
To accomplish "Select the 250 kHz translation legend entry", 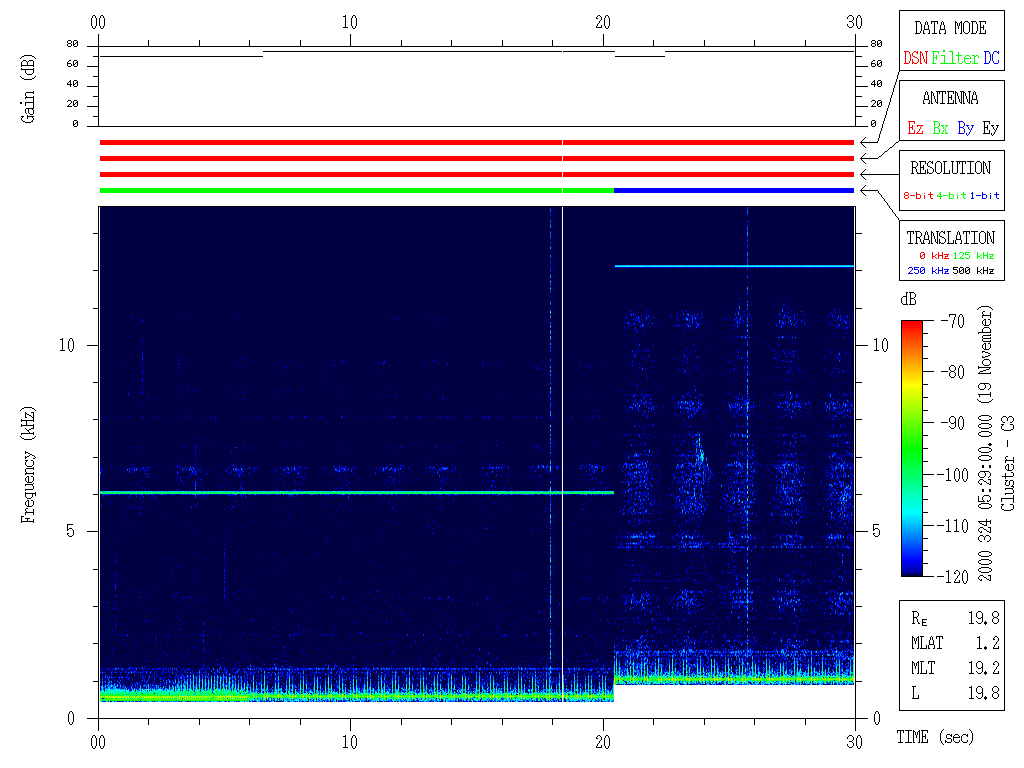I will coord(925,270).
